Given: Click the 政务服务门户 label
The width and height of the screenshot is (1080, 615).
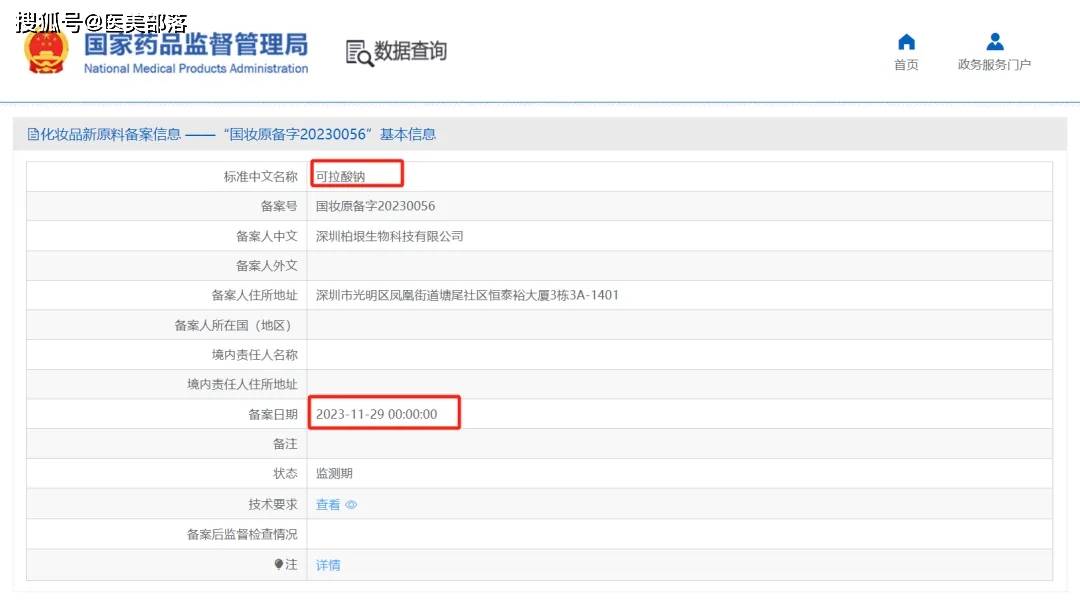Looking at the screenshot, I should 995,65.
